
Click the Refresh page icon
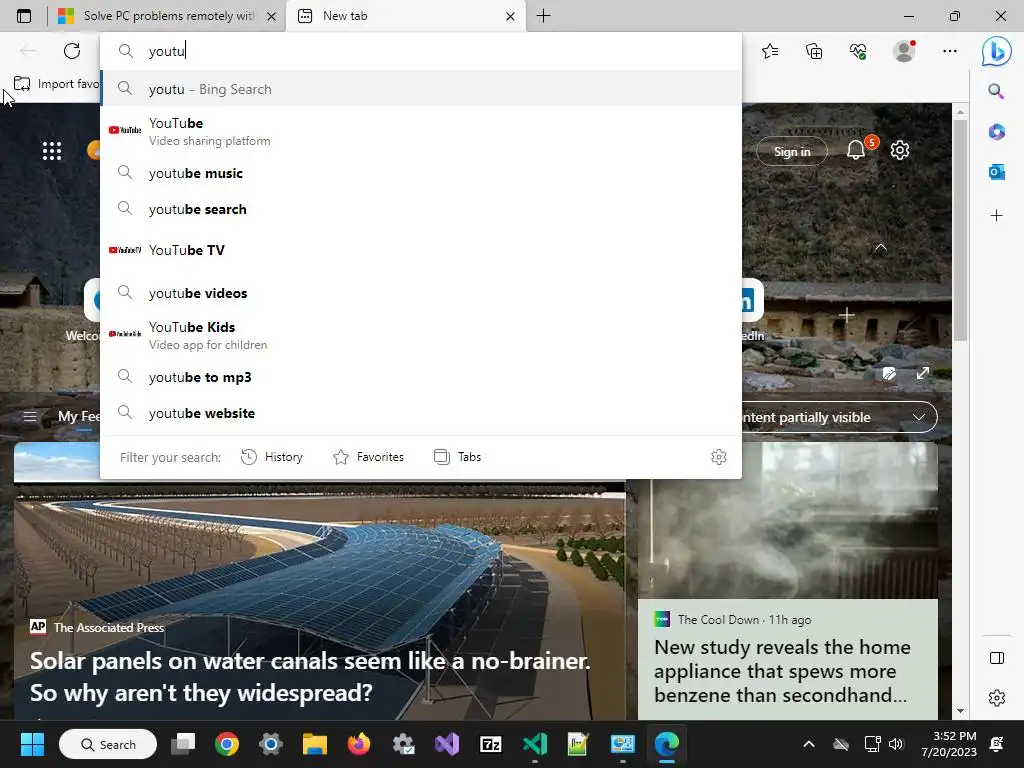click(x=72, y=51)
